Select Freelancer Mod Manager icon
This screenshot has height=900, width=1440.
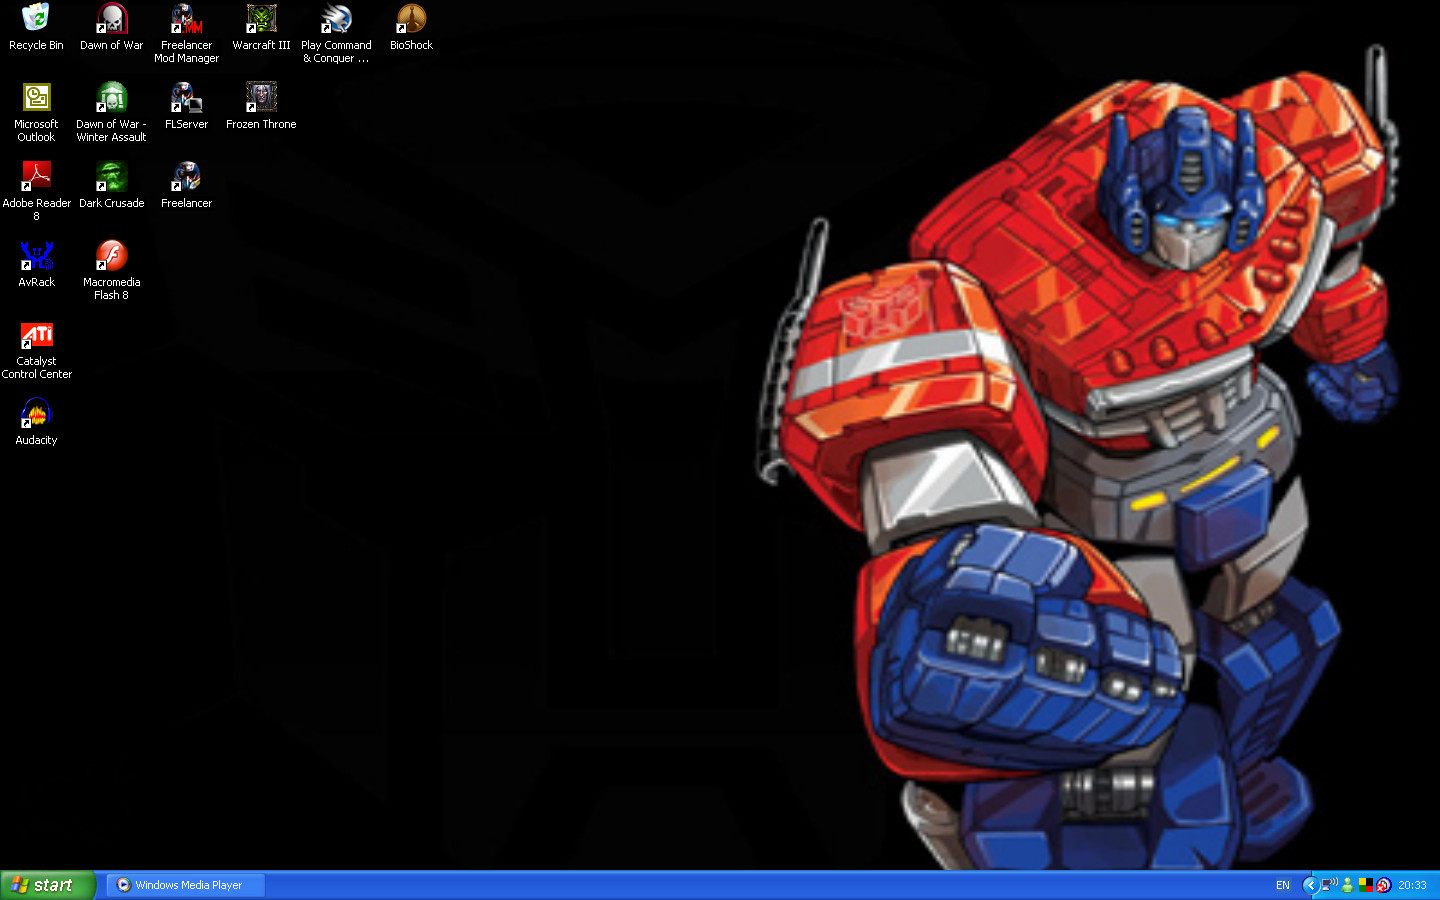pyautogui.click(x=186, y=33)
